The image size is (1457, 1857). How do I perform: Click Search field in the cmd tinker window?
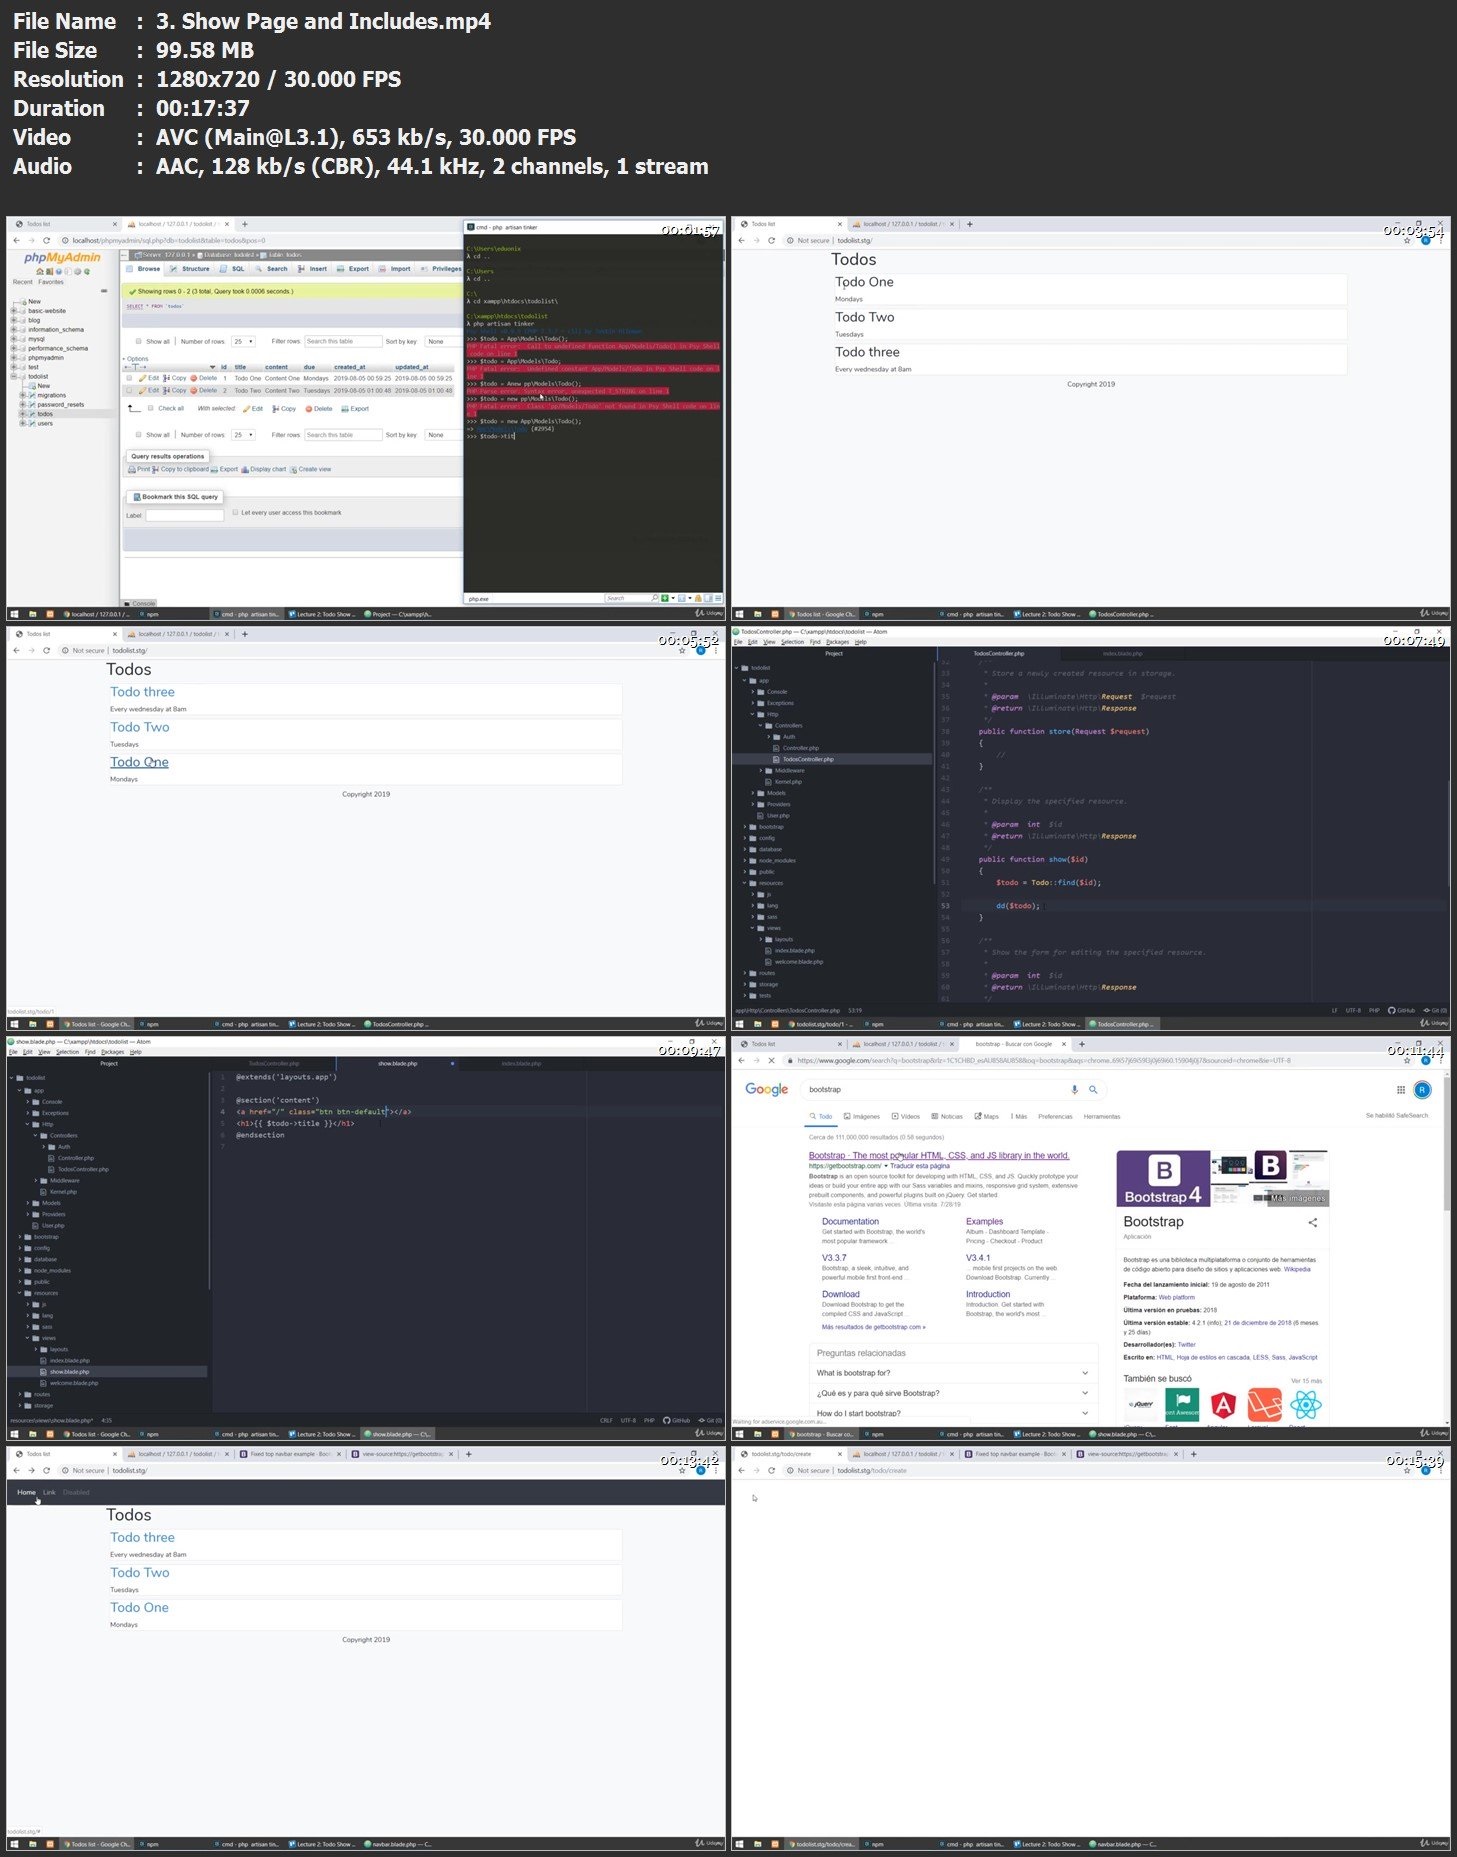tap(631, 598)
